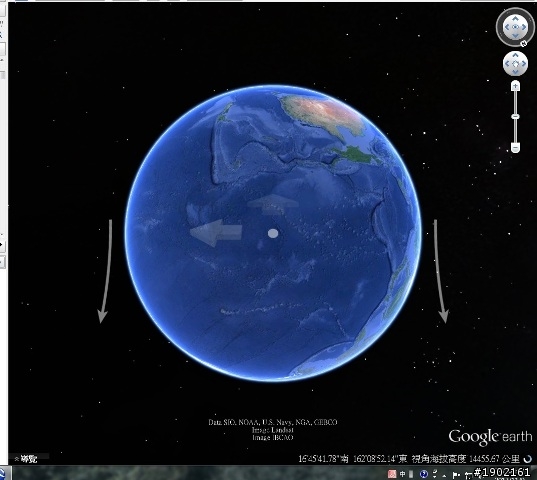
Task: Click the N north marker on the compass ring
Action: 523,43
